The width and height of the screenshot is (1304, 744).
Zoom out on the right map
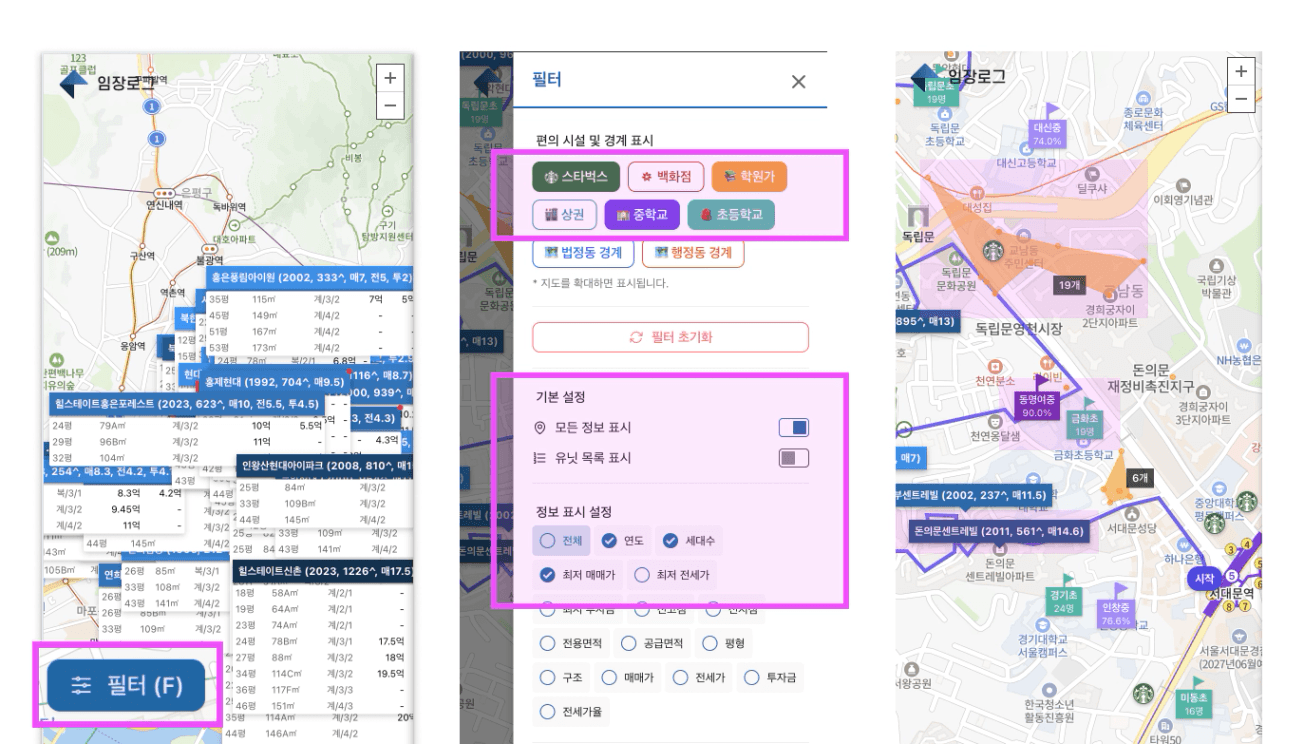point(1241,98)
